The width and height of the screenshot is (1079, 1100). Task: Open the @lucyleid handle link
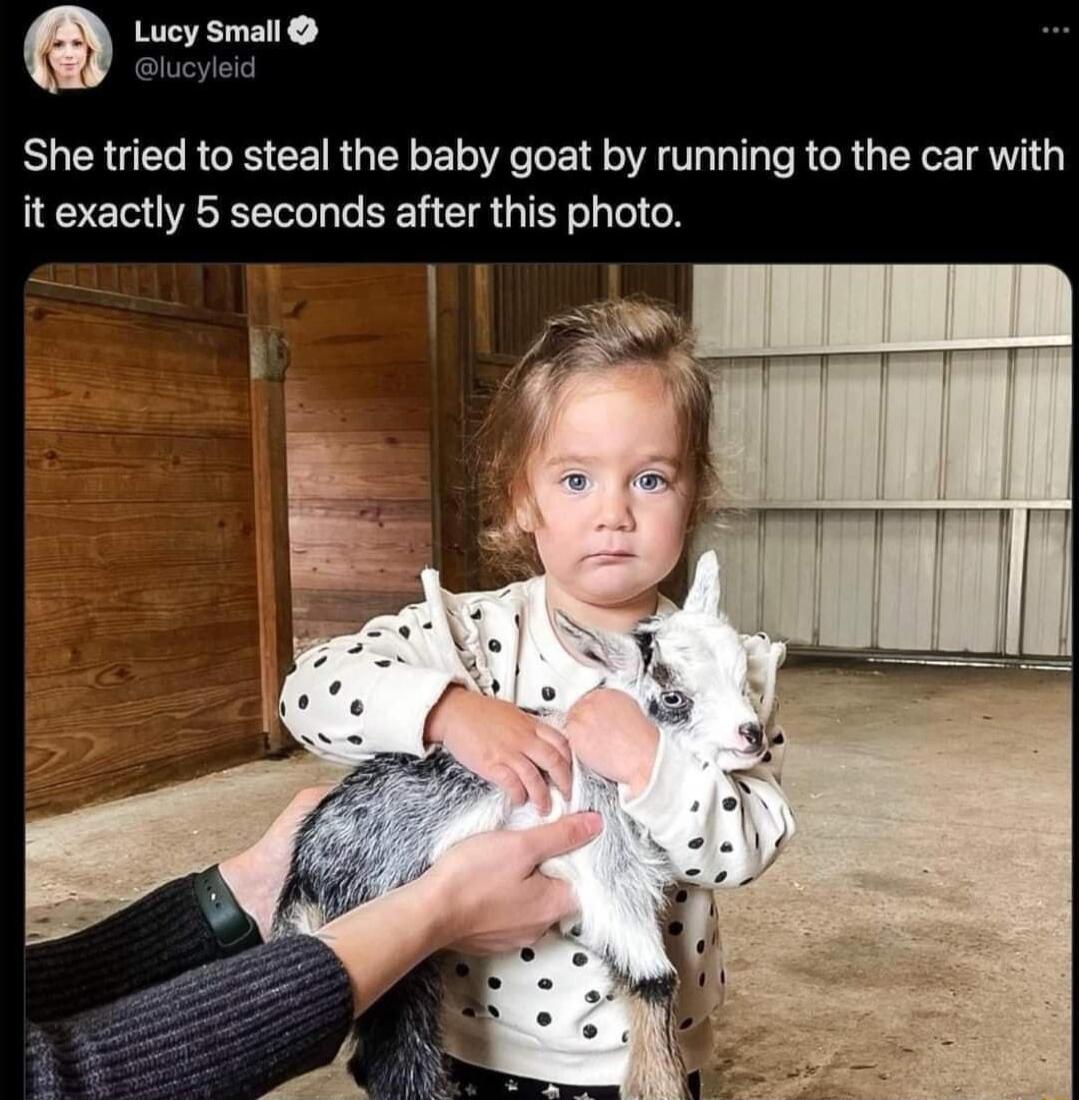[194, 69]
